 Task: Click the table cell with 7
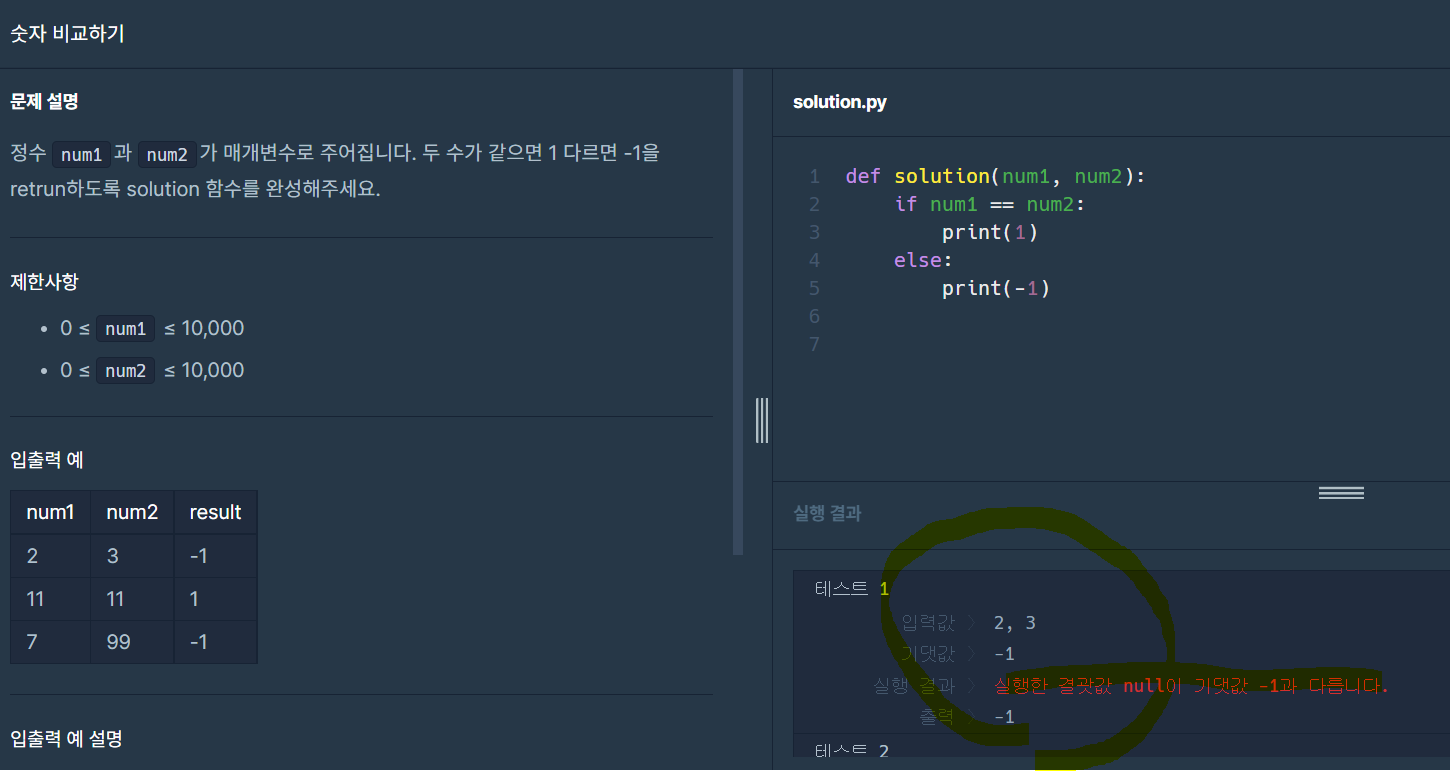click(50, 641)
